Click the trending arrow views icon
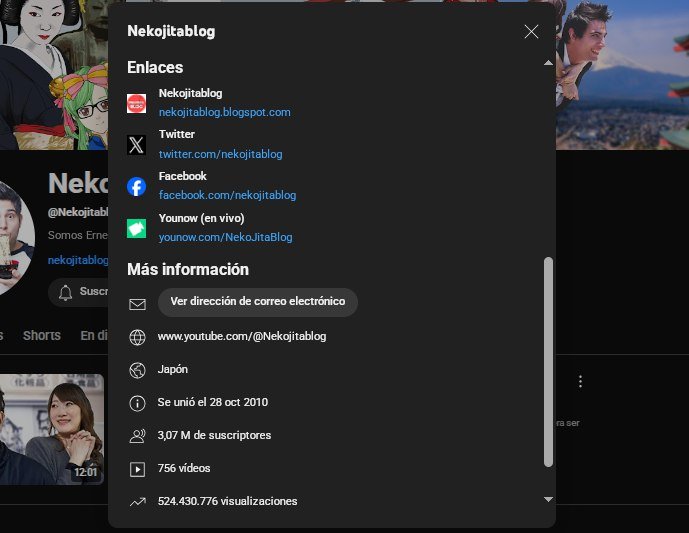This screenshot has width=689, height=533. click(x=138, y=502)
